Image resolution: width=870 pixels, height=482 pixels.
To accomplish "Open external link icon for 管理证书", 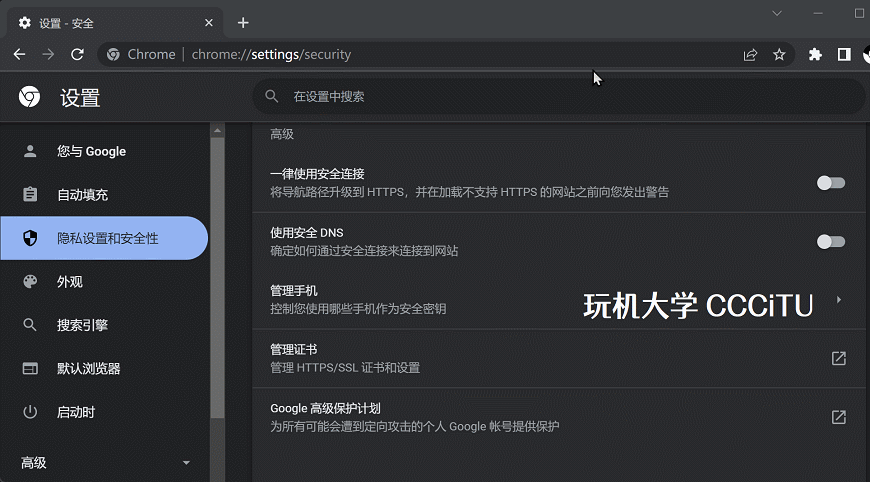I will click(838, 359).
